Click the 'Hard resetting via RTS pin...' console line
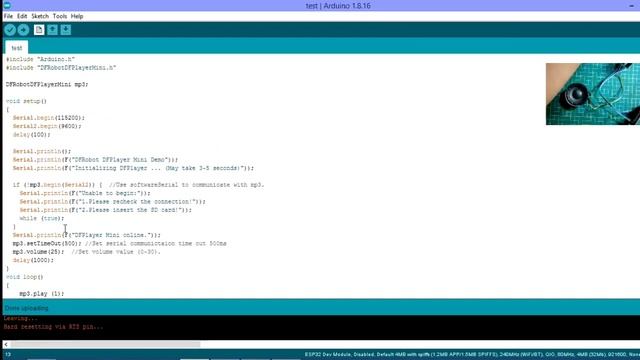 [x=53, y=327]
